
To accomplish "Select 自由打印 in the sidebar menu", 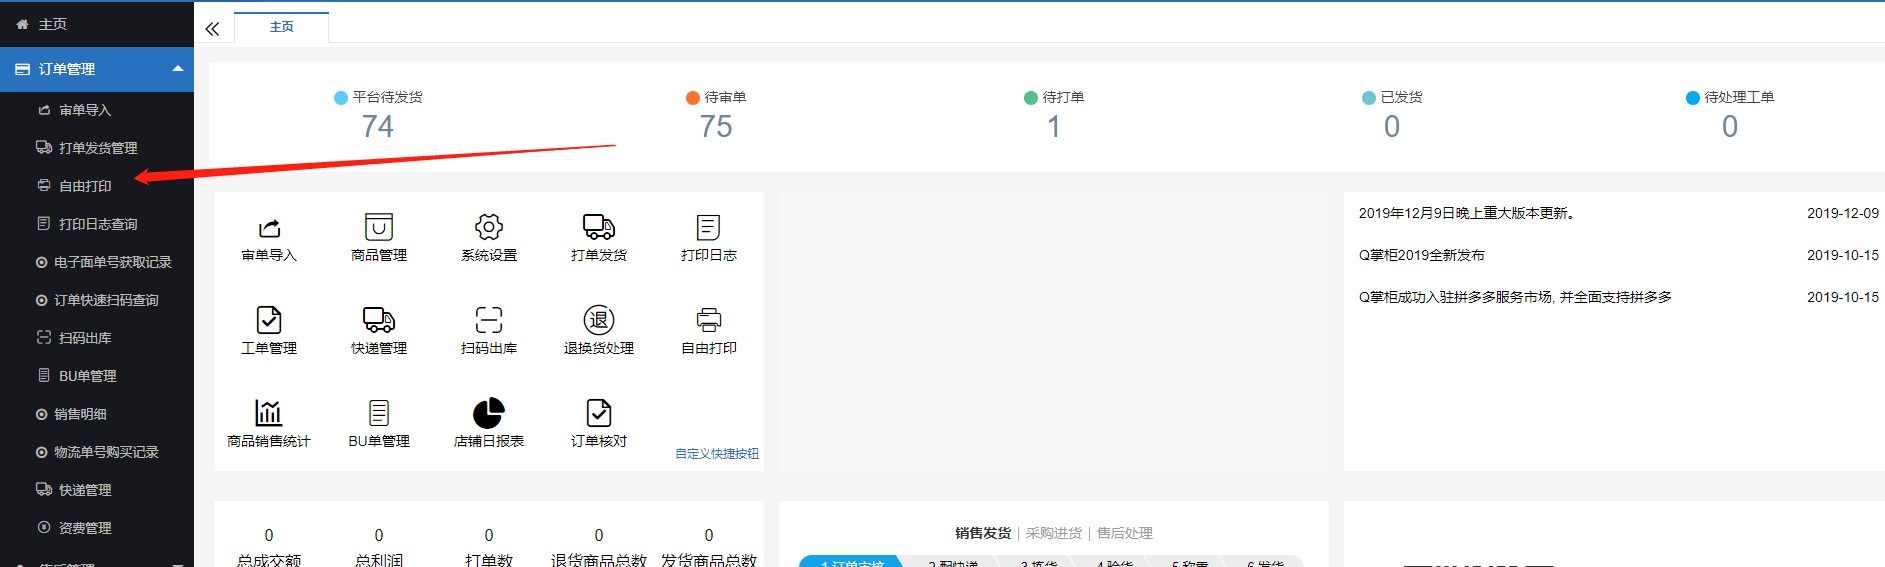I will pyautogui.click(x=85, y=186).
